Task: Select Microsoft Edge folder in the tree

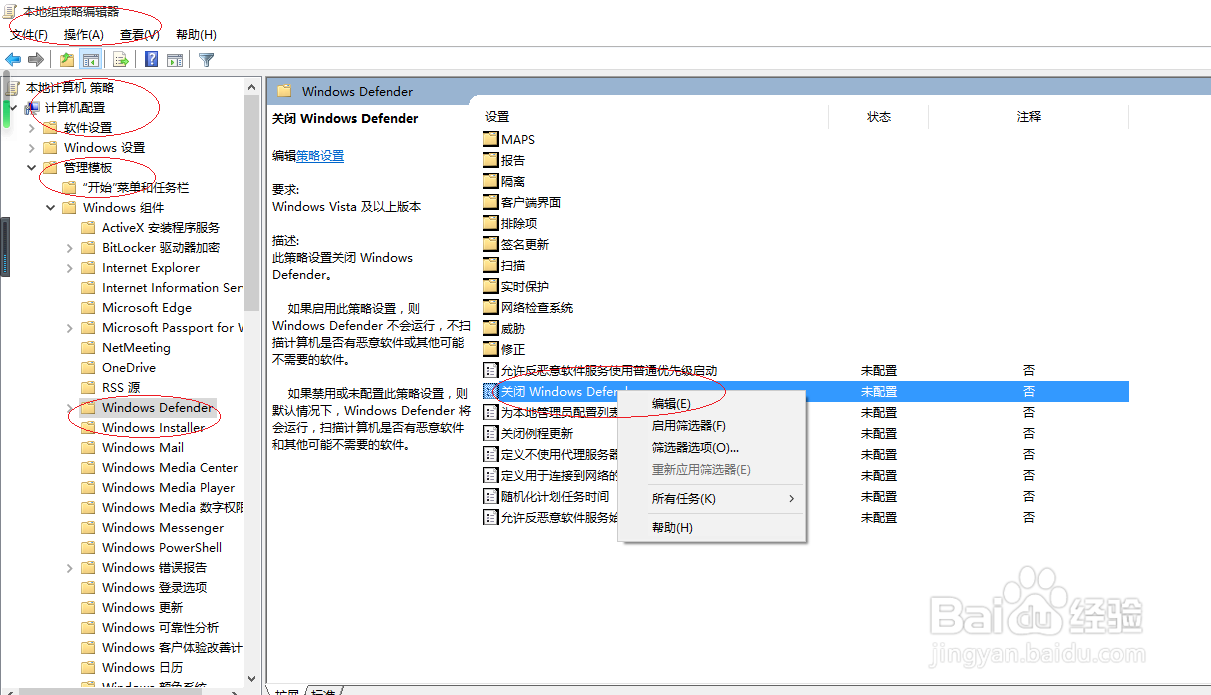Action: click(147, 307)
